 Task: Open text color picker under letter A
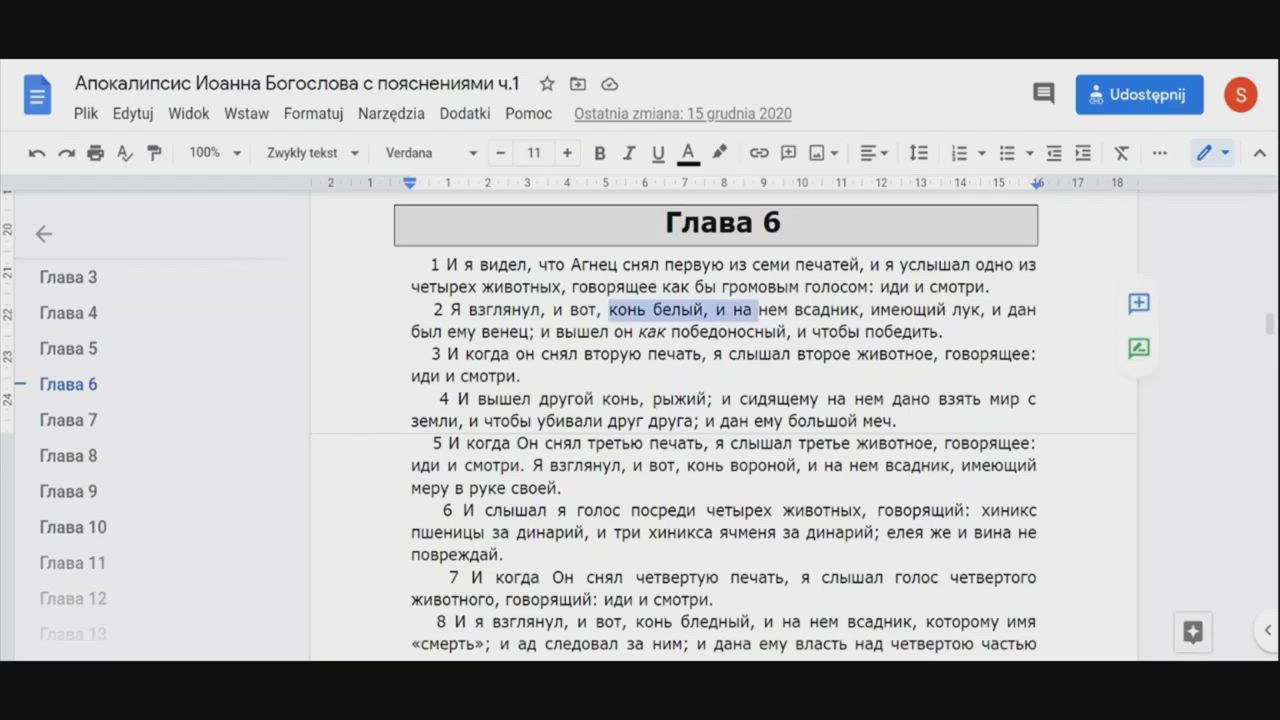click(688, 153)
